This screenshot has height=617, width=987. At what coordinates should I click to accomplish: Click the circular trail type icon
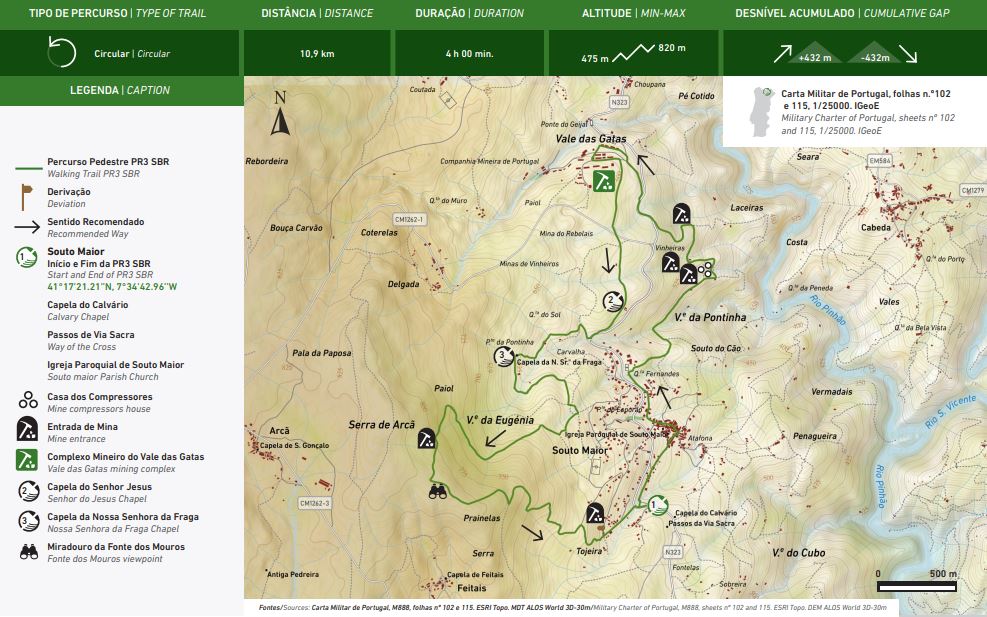(x=62, y=53)
